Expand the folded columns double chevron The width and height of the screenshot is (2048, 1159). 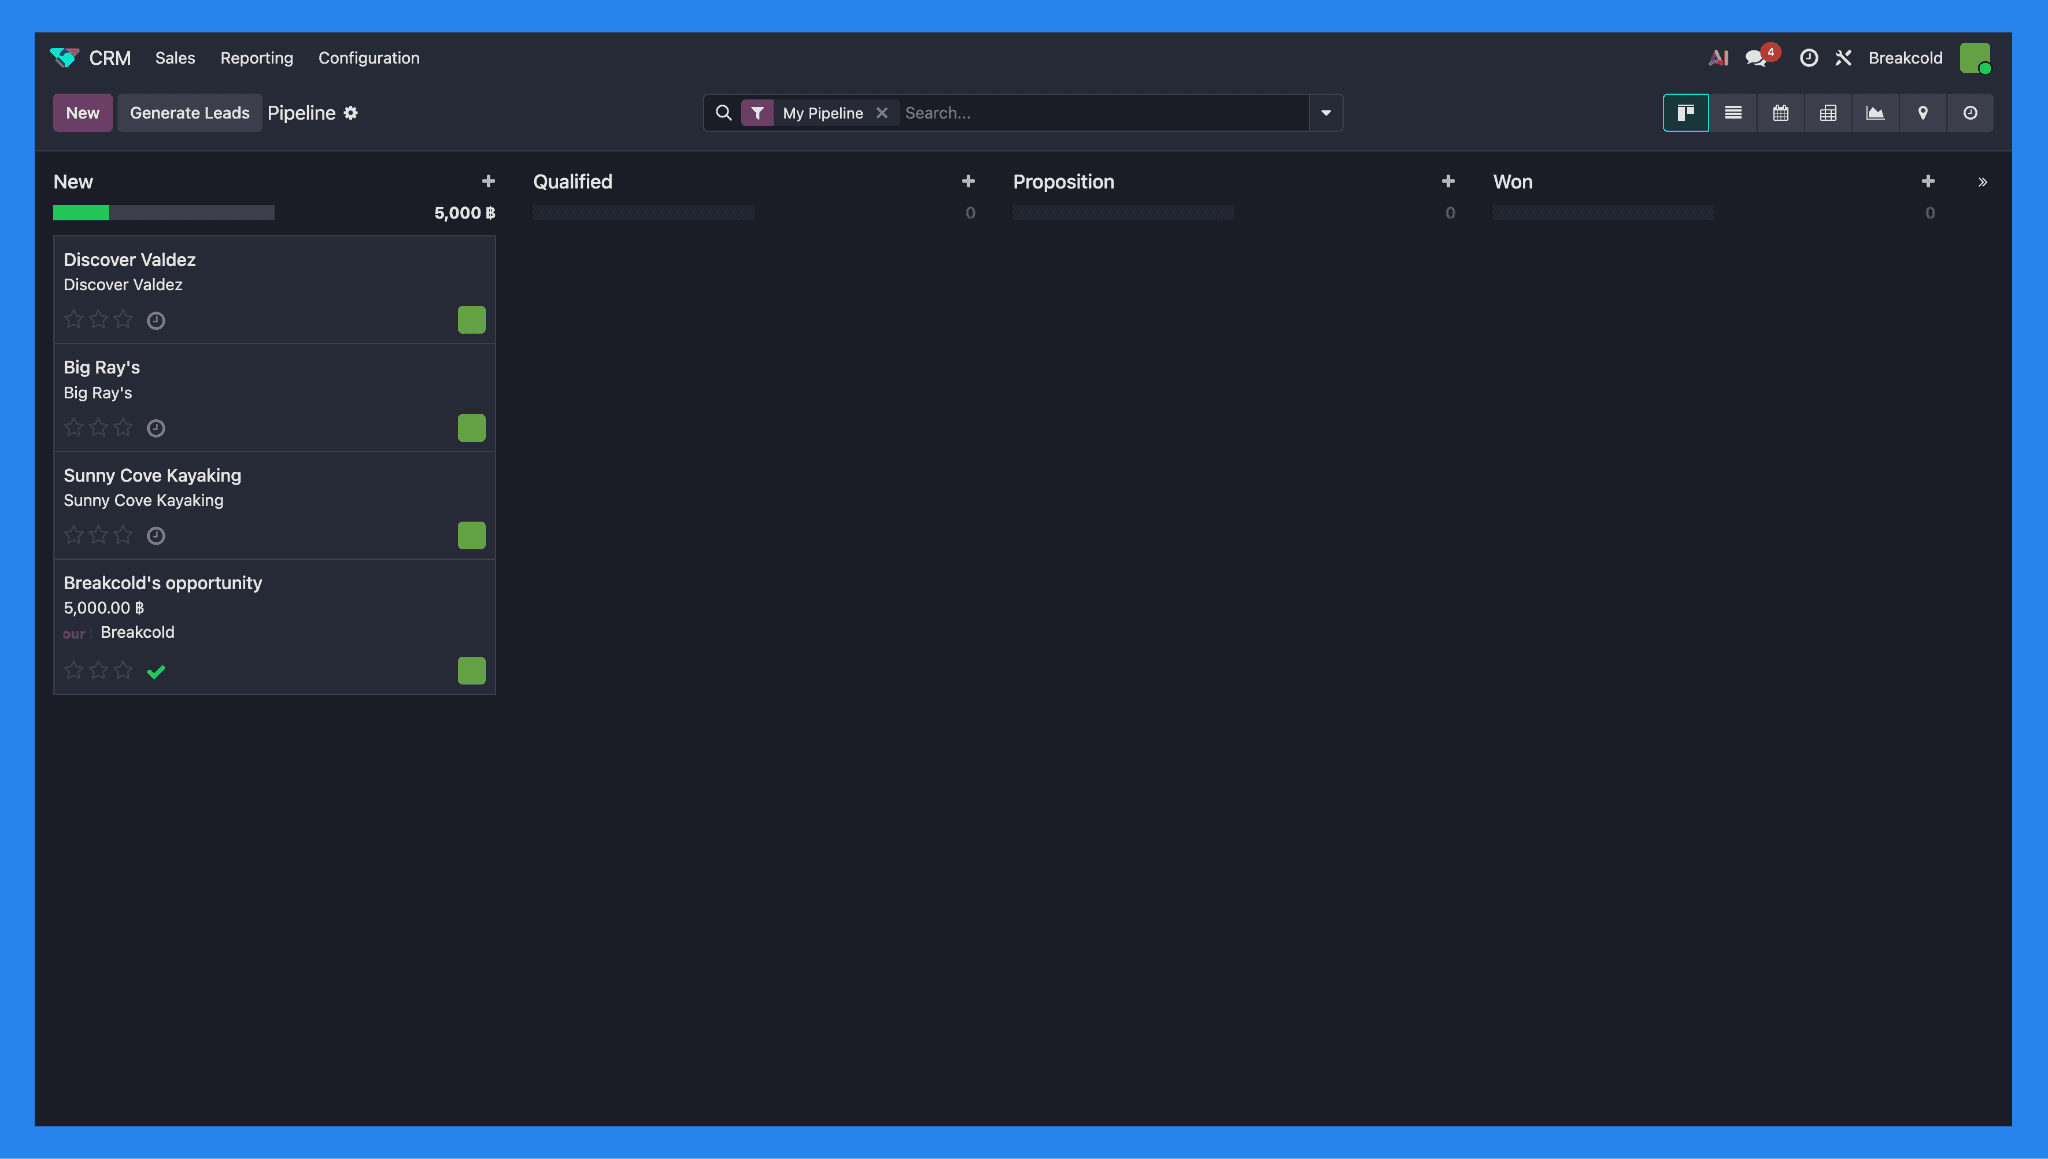(1982, 182)
